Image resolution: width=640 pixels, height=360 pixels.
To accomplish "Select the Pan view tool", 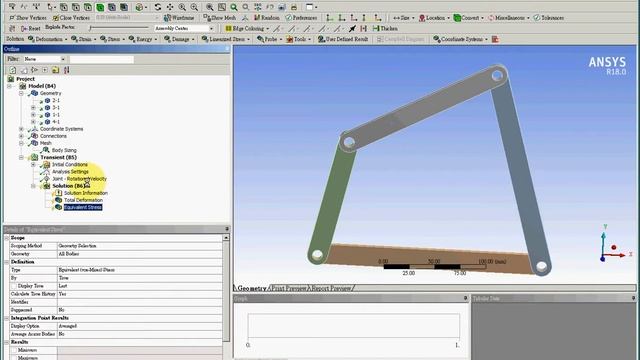I will [170, 7].
